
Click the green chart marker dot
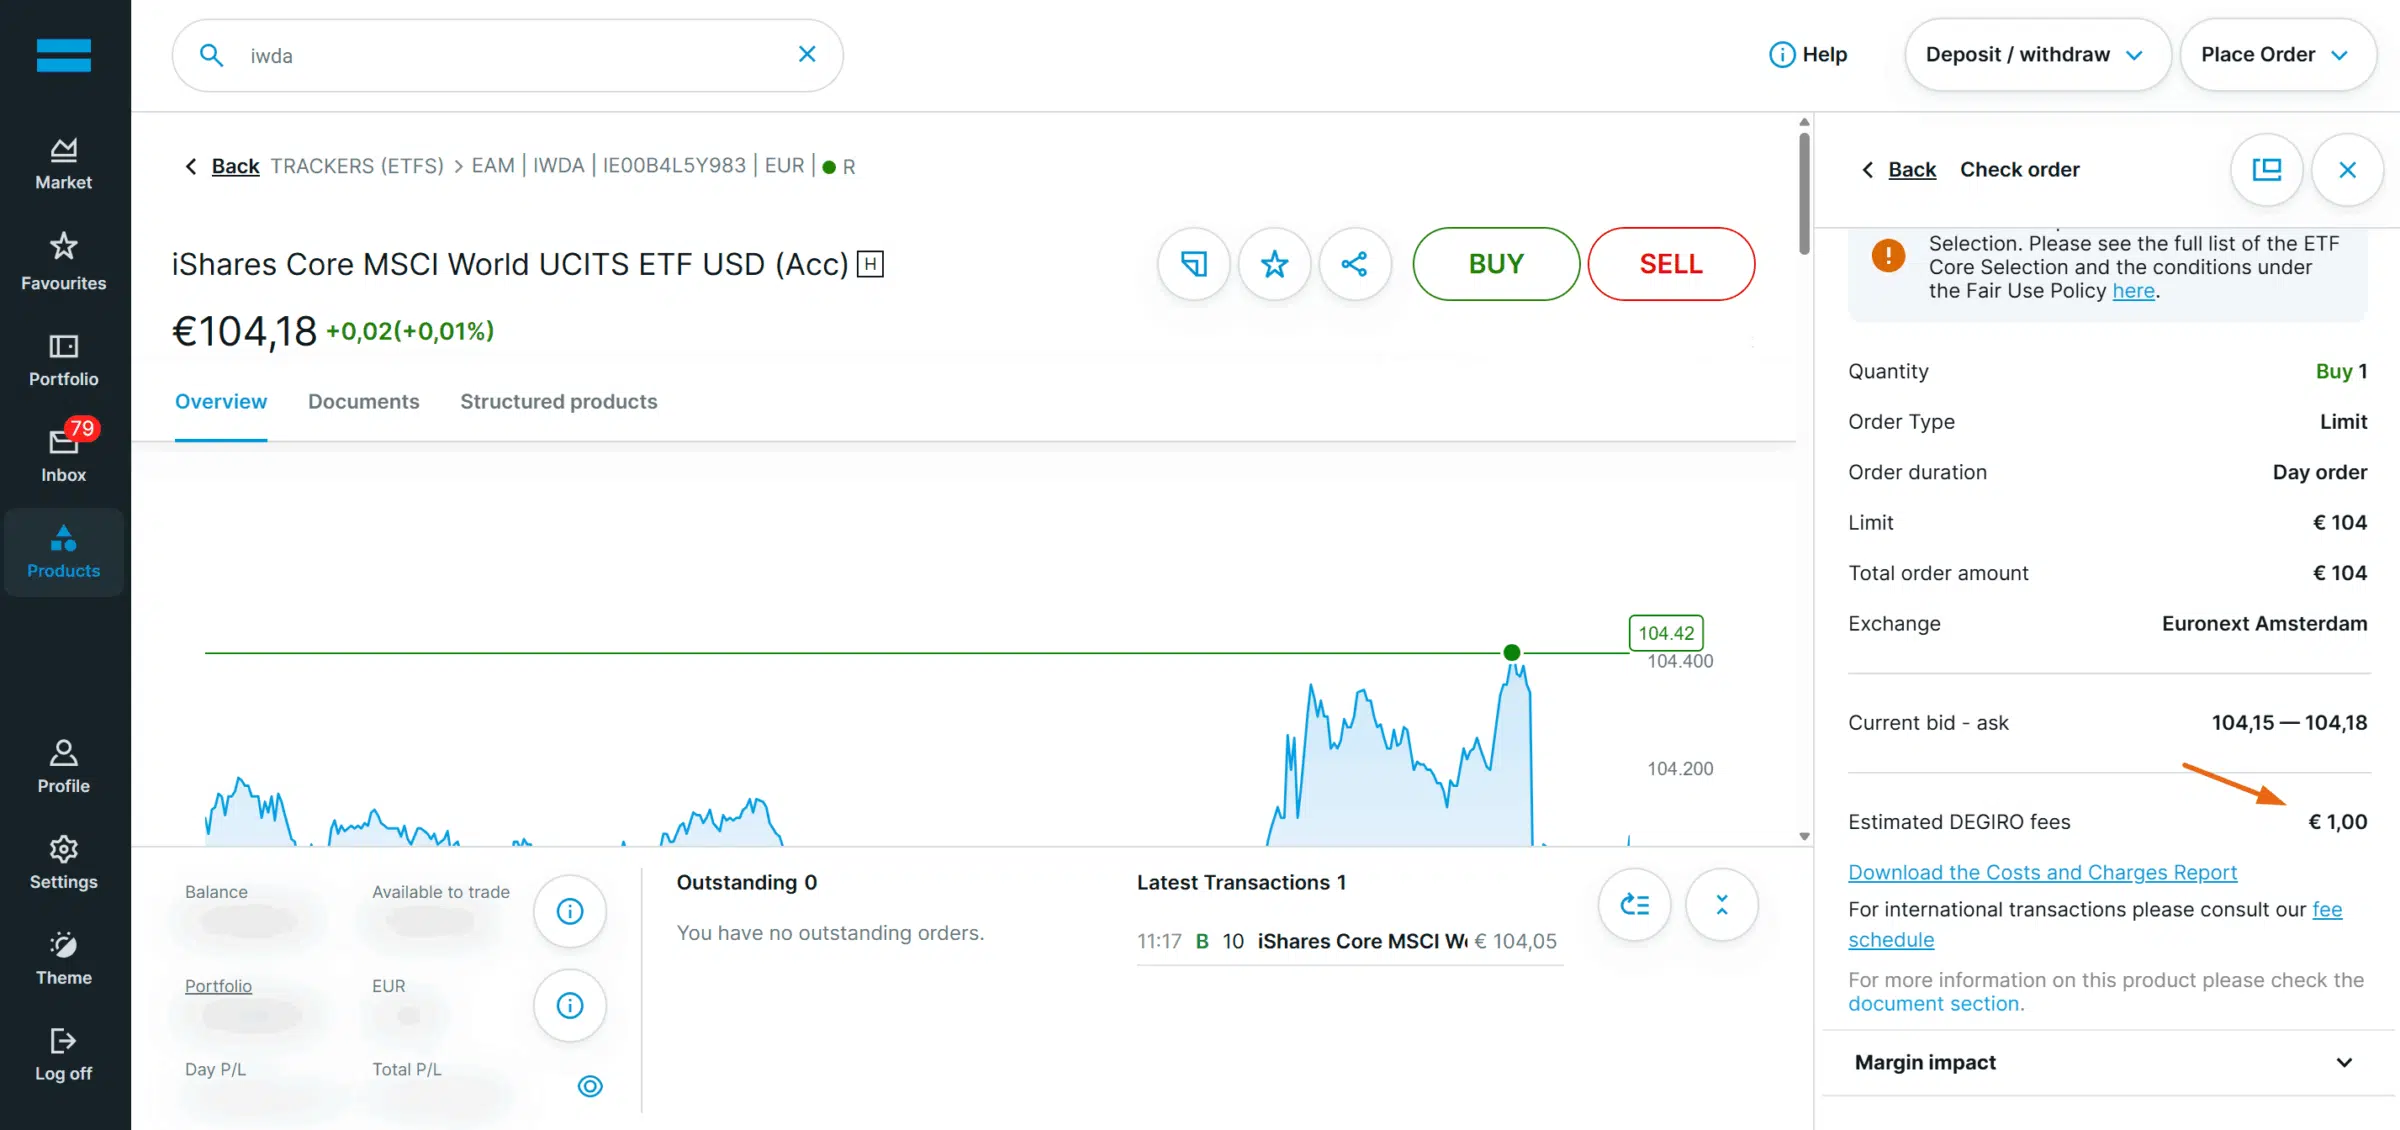click(1512, 653)
